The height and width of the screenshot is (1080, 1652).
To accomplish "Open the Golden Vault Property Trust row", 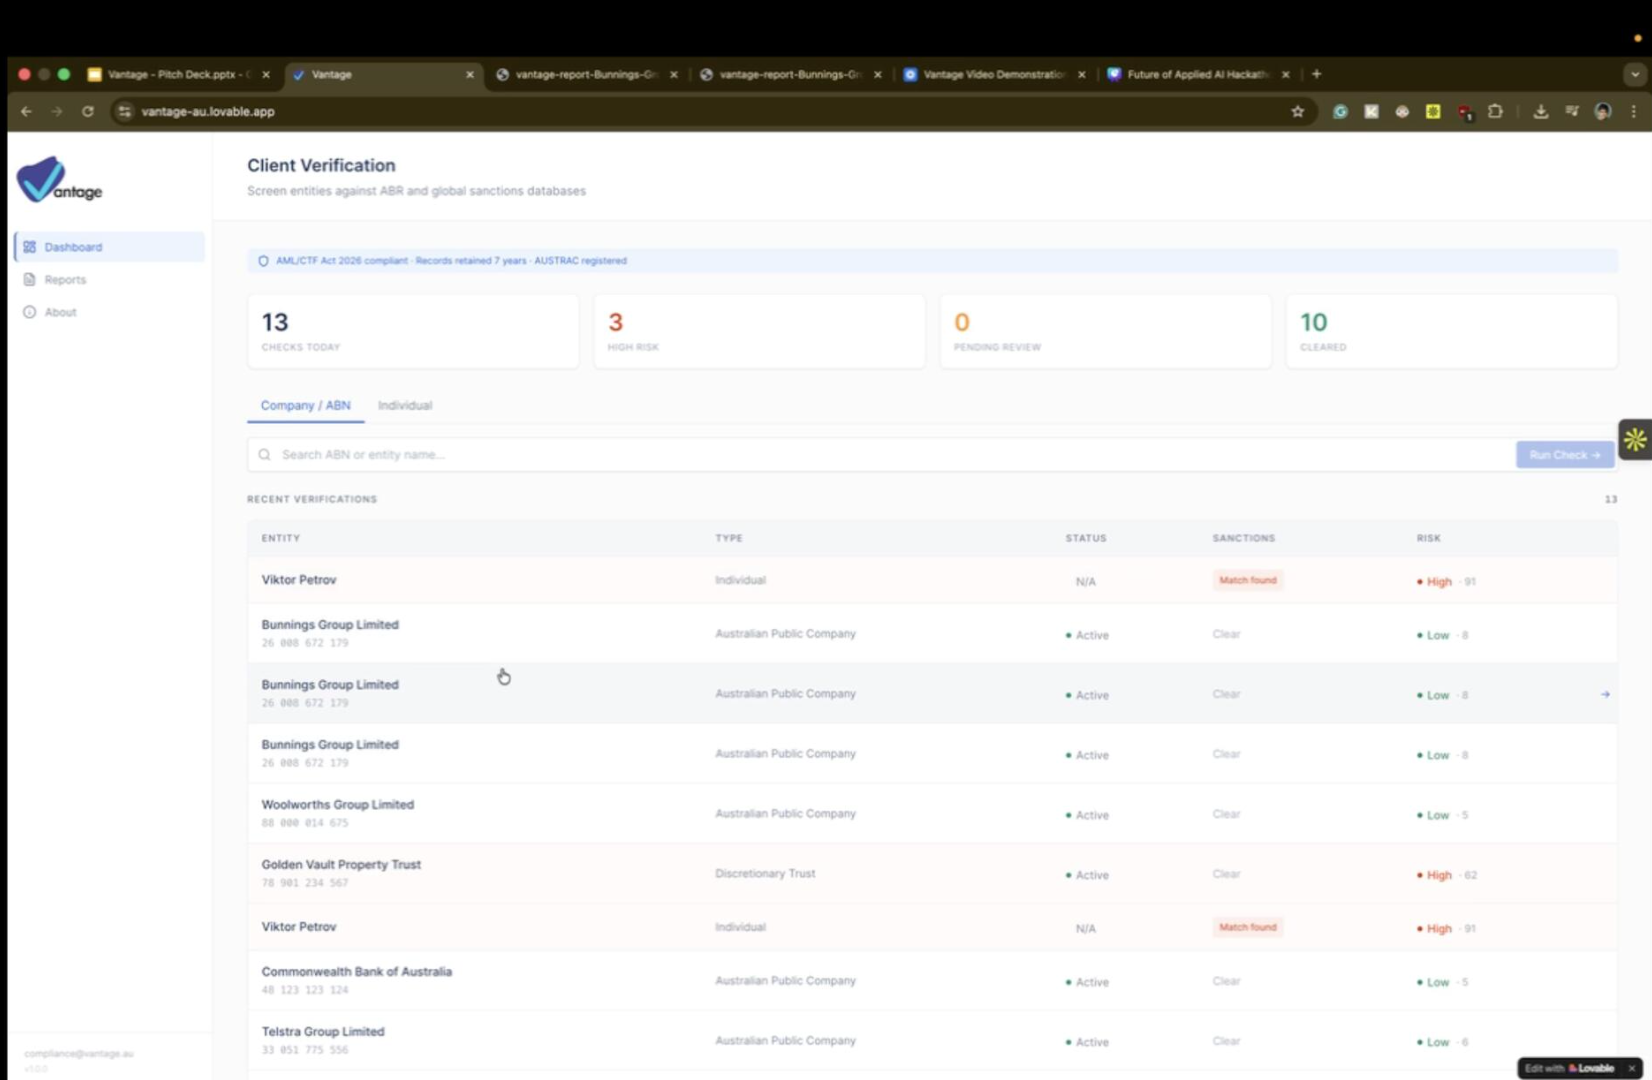I will [x=932, y=873].
